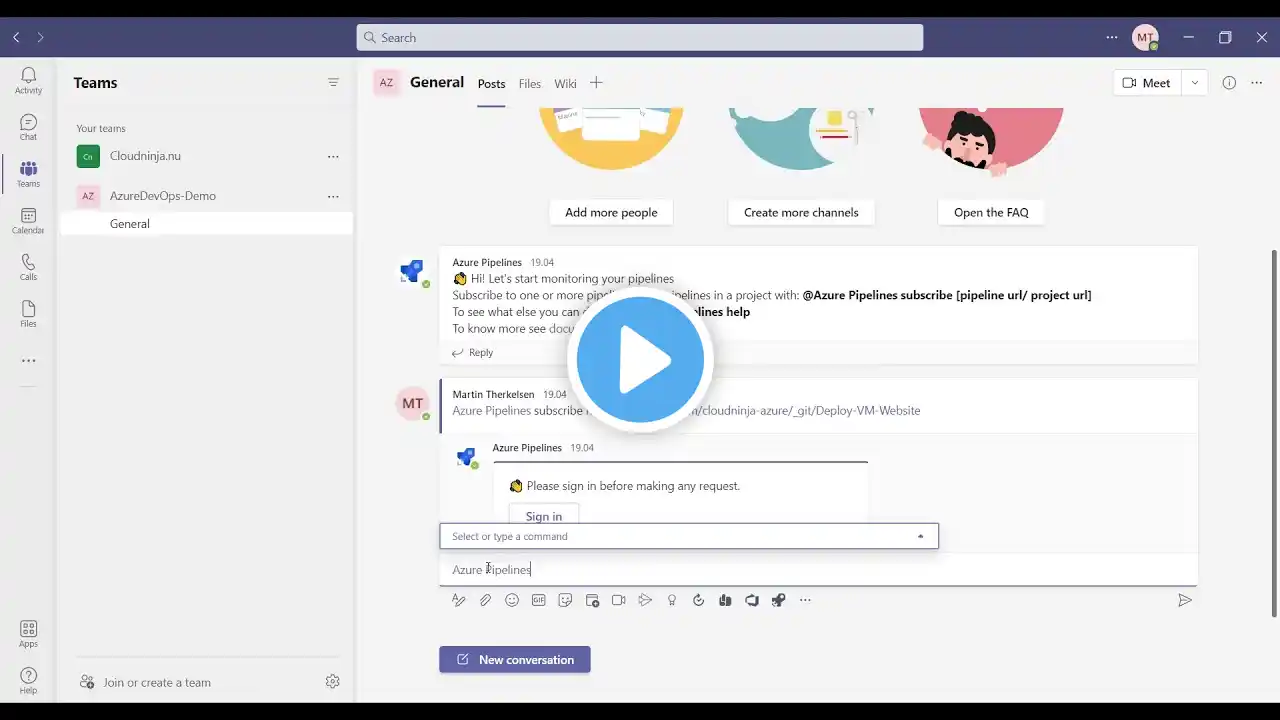This screenshot has height=720, width=1280.
Task: Switch to the Posts tab
Action: (x=491, y=84)
